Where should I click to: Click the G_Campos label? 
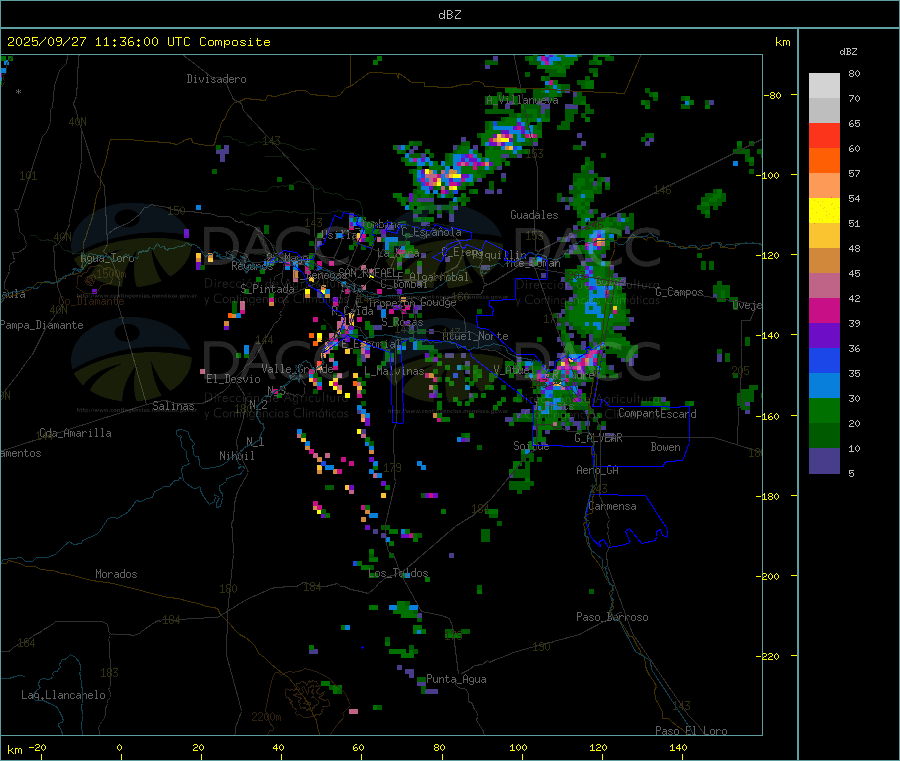(x=679, y=292)
